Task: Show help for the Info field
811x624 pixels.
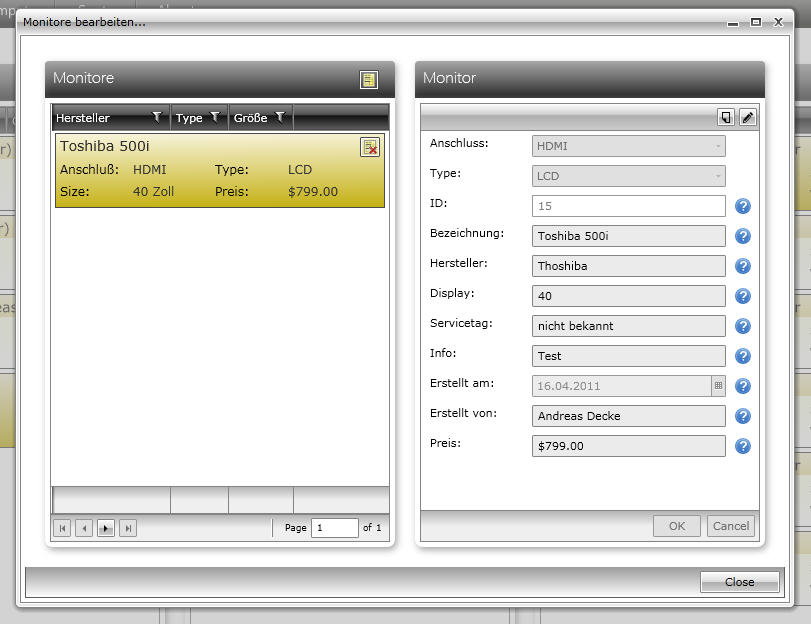Action: coord(743,356)
